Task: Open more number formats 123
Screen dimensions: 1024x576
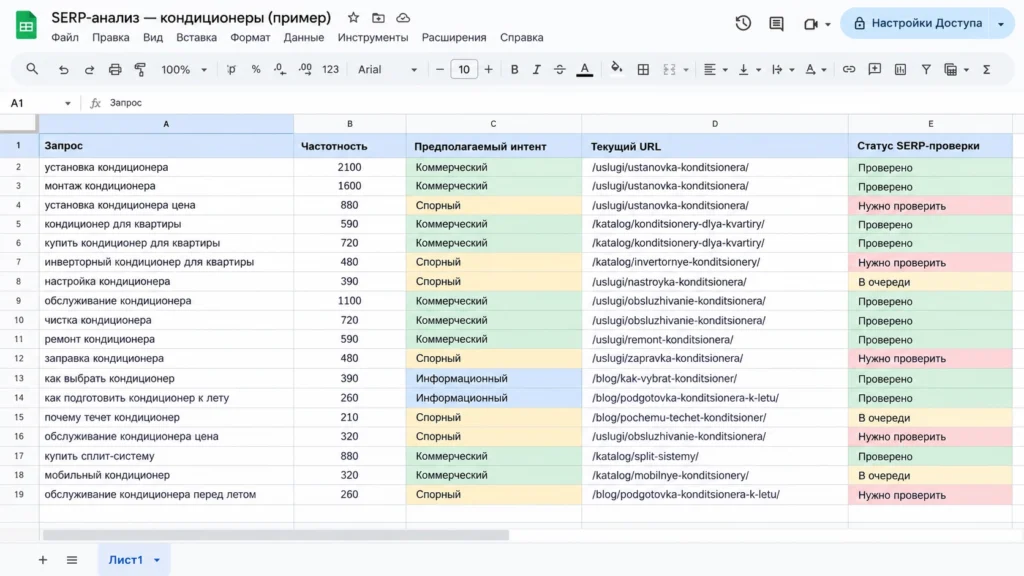Action: coord(330,69)
